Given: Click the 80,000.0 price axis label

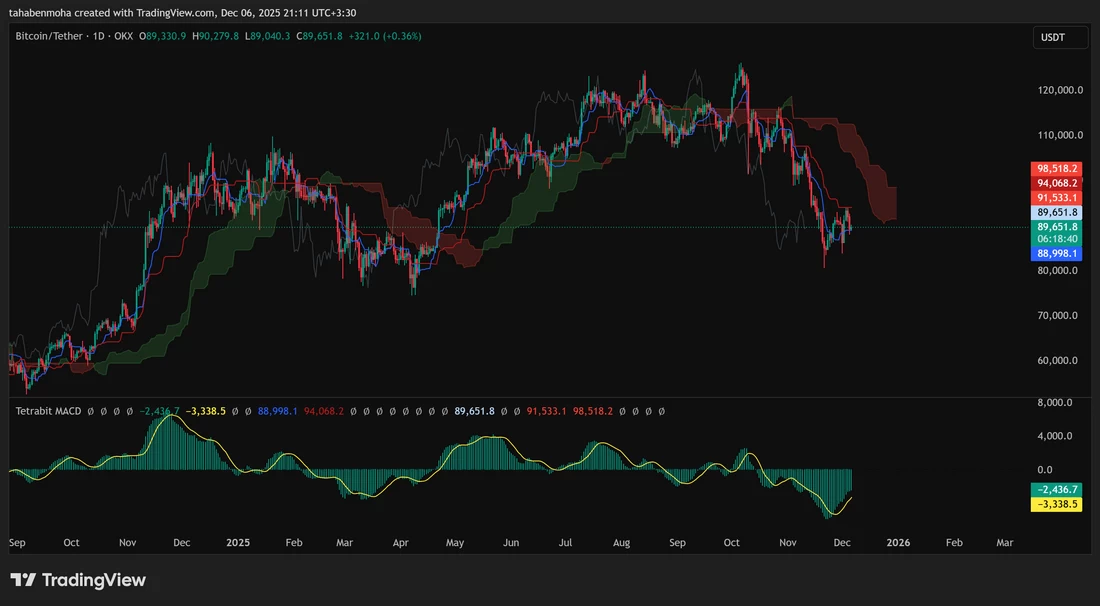Looking at the screenshot, I should (x=1057, y=270).
